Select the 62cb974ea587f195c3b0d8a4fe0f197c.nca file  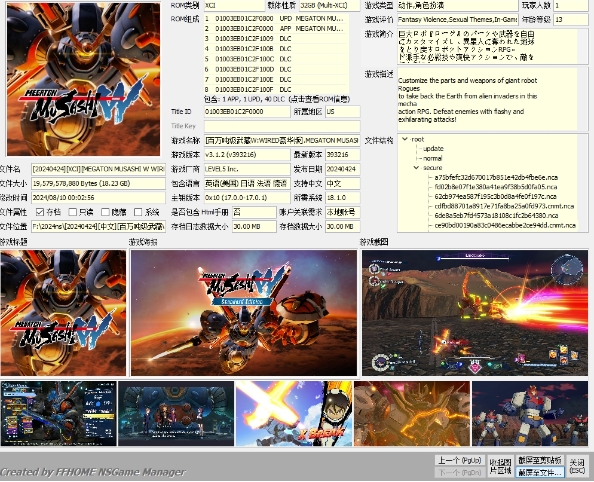click(495, 196)
